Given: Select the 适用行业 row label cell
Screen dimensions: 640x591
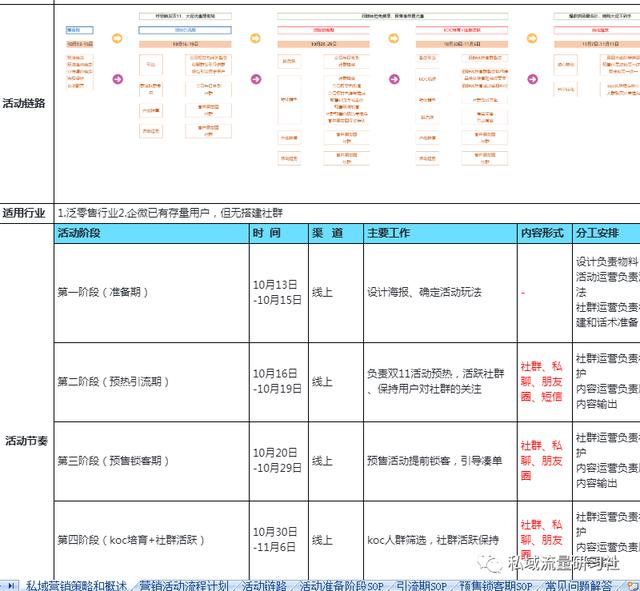Looking at the screenshot, I should click(x=27, y=213).
